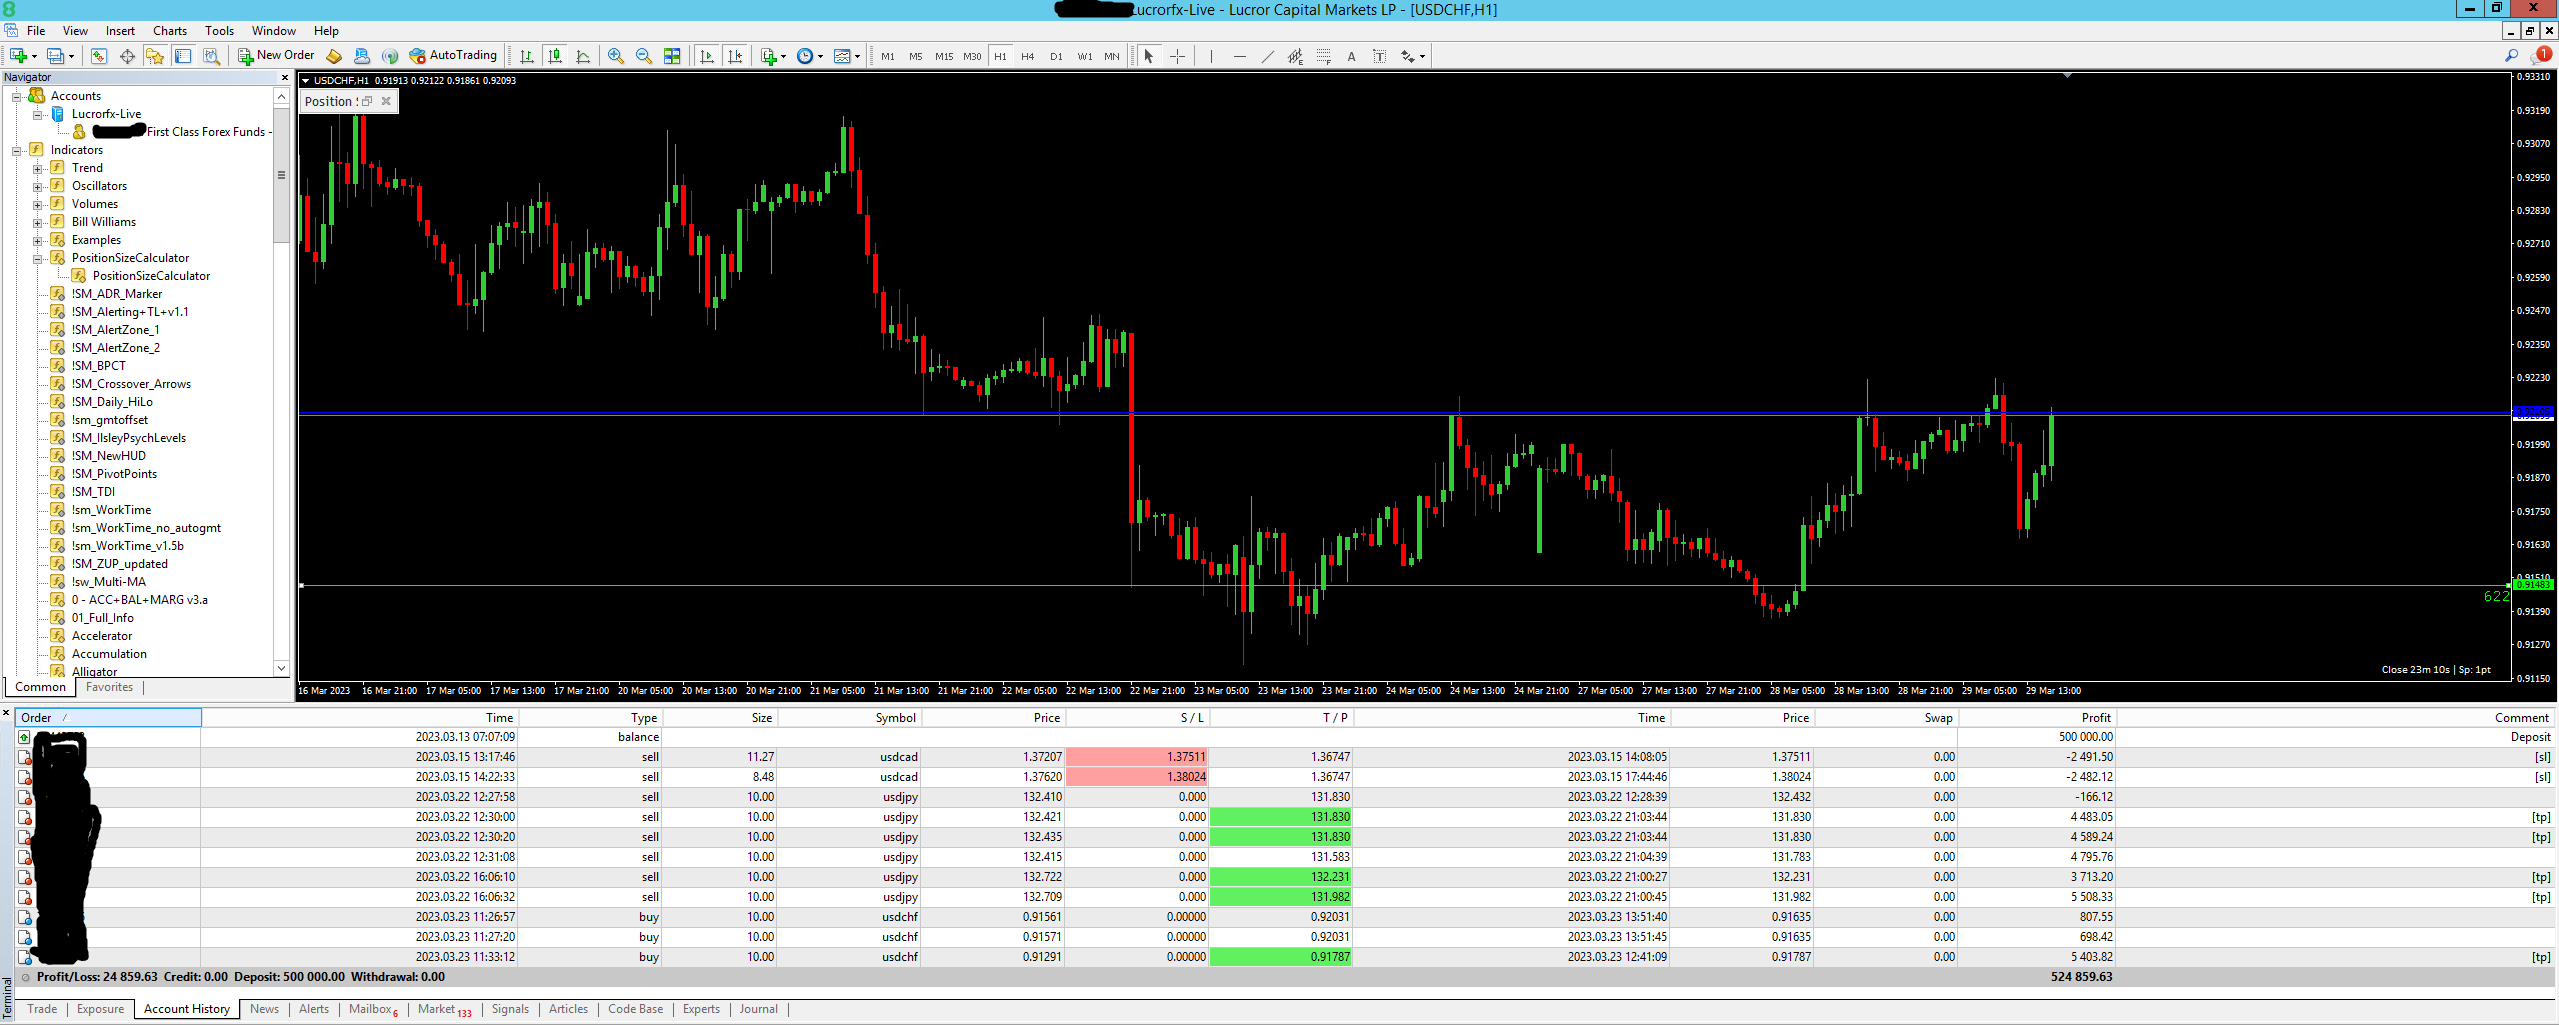Expand the Trend indicators folder
Viewport: 2559px width, 1026px height.
click(37, 168)
